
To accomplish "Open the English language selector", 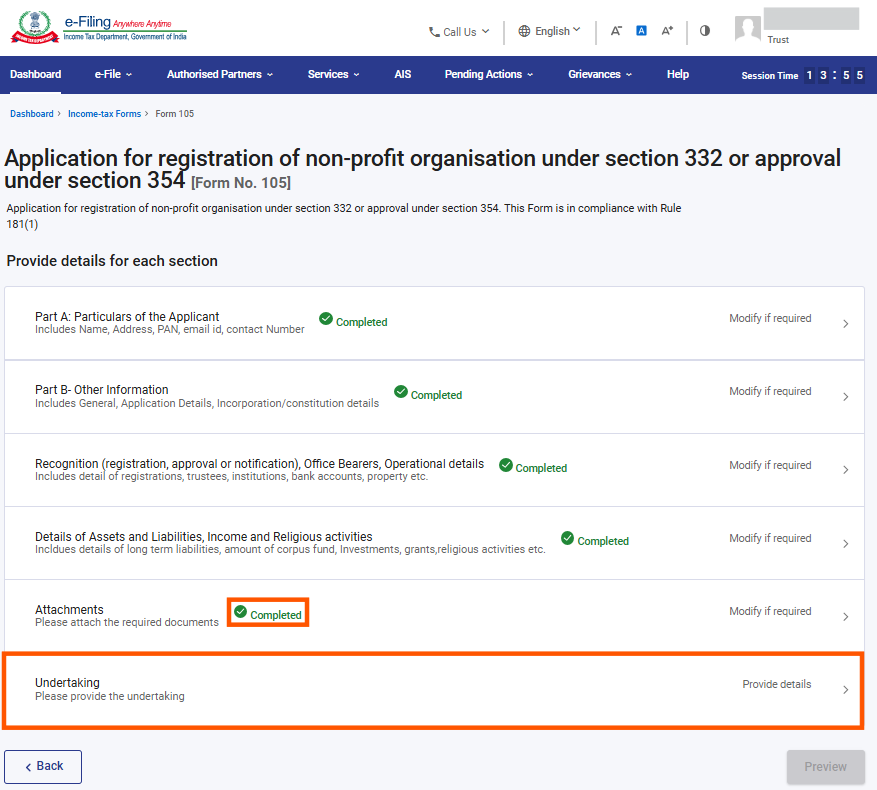I will 549,31.
